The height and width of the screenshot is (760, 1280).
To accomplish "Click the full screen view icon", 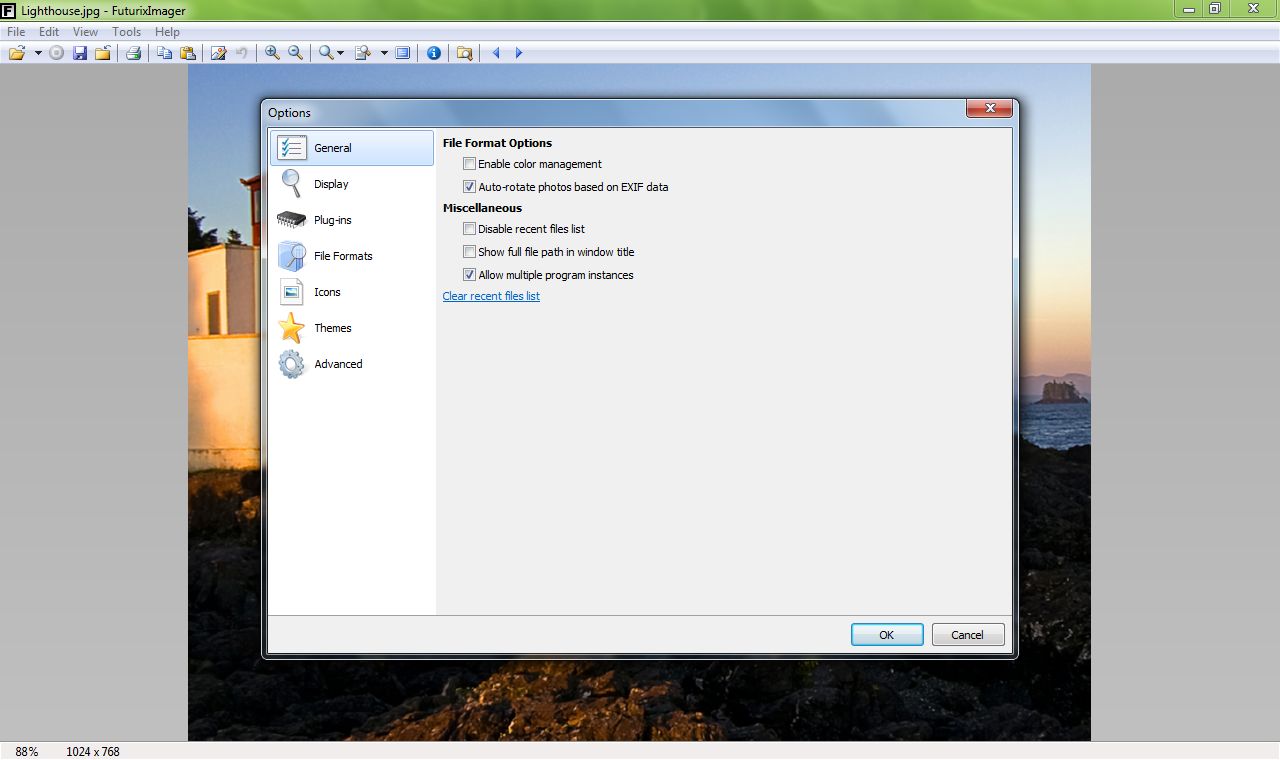I will pyautogui.click(x=403, y=53).
